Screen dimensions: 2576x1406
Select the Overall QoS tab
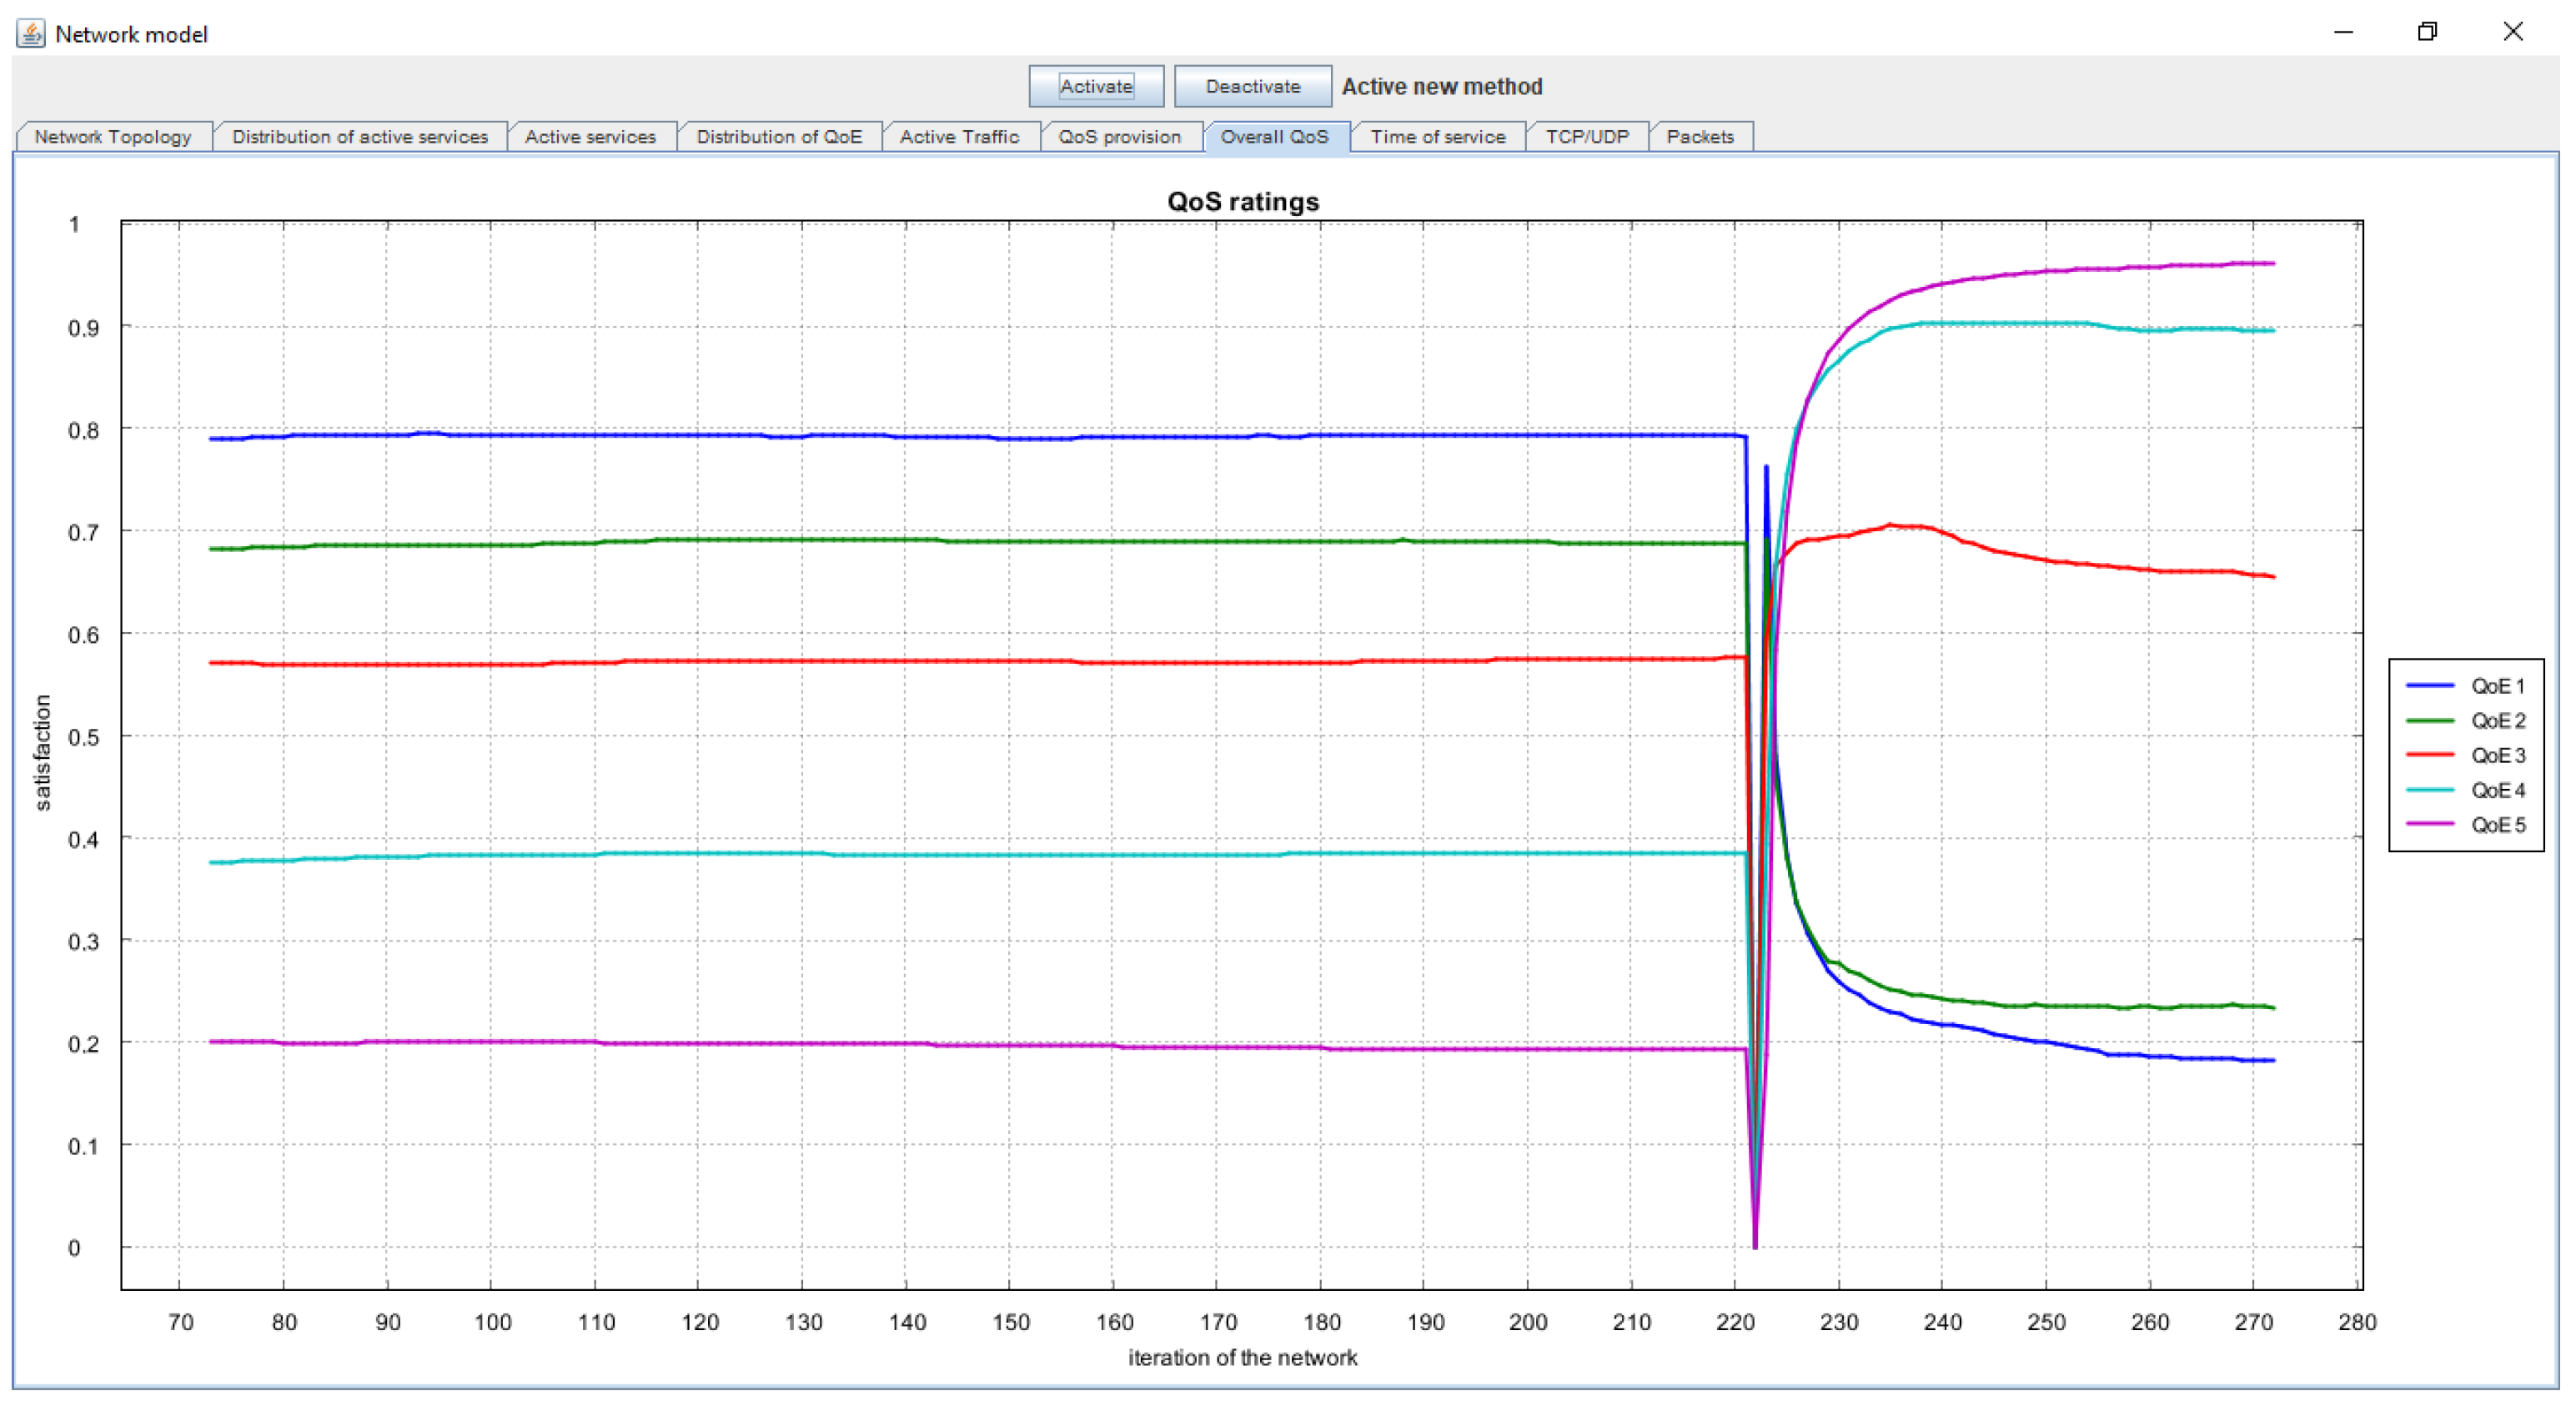(x=1273, y=137)
